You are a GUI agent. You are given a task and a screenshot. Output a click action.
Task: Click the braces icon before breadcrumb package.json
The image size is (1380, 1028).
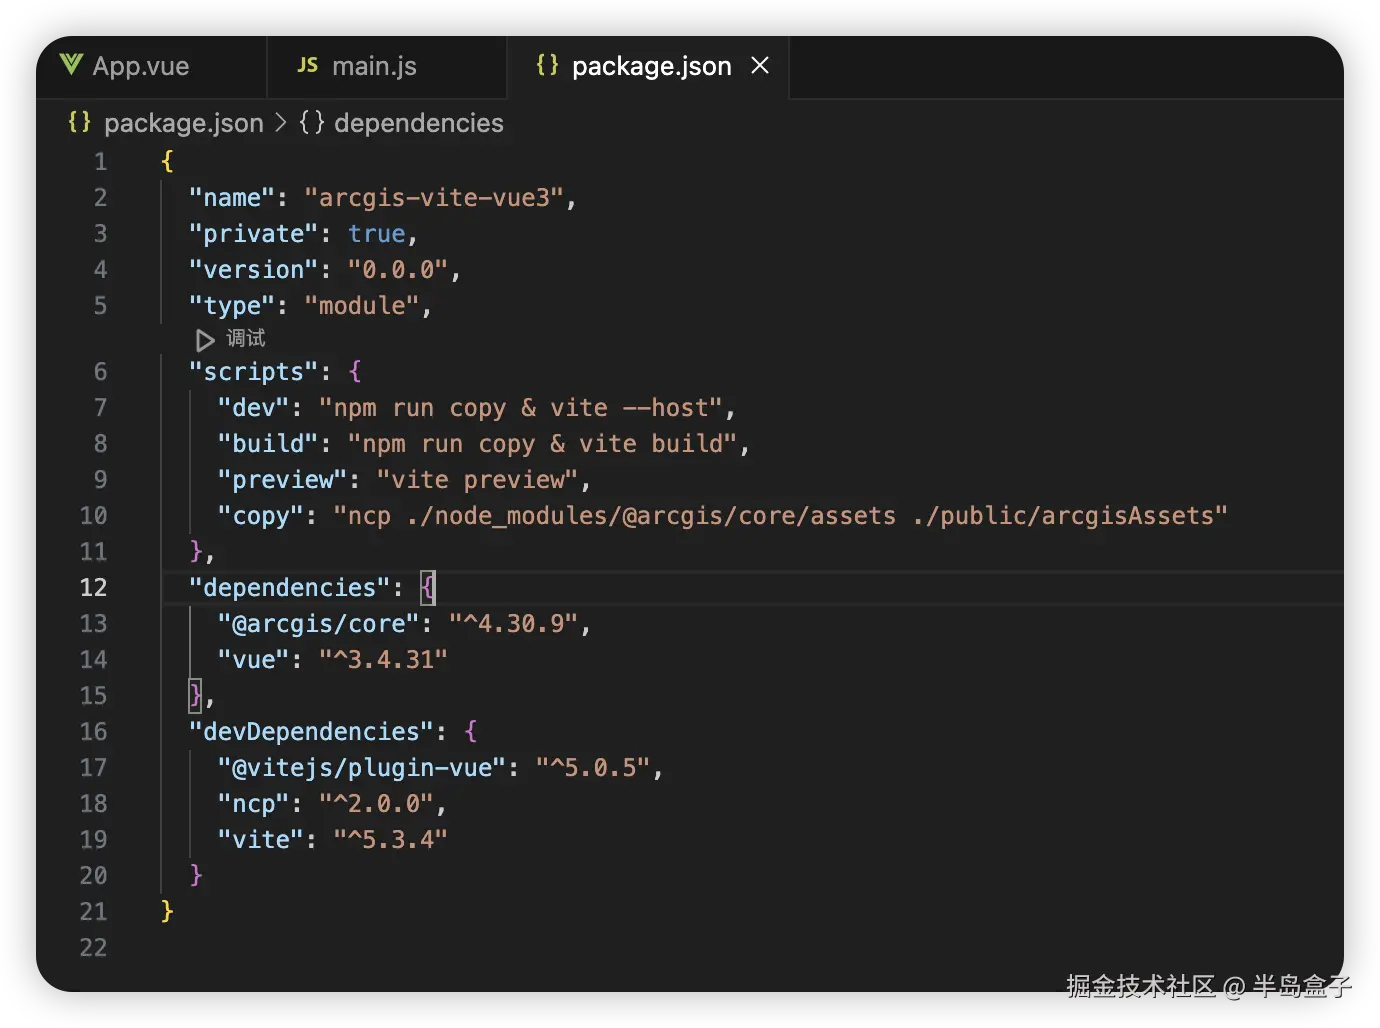[x=79, y=122]
